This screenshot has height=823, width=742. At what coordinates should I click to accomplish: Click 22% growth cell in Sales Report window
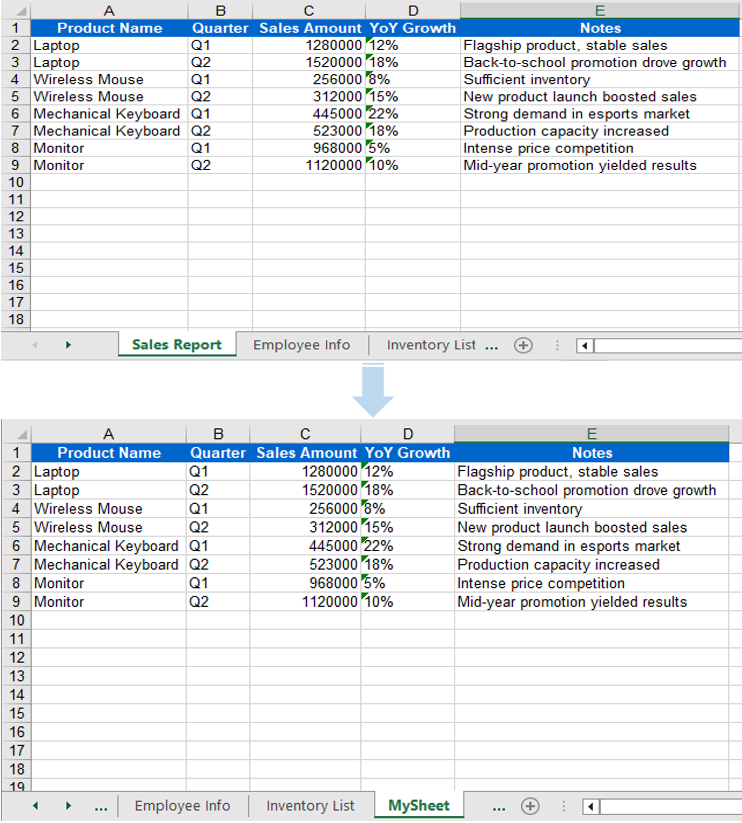[x=412, y=114]
